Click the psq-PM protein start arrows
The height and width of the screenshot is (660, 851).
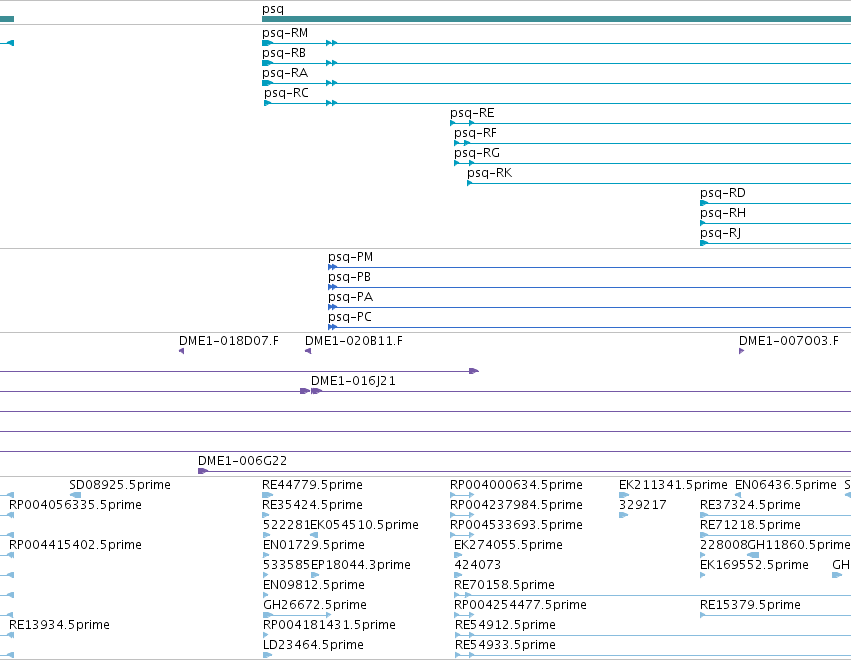tap(333, 267)
